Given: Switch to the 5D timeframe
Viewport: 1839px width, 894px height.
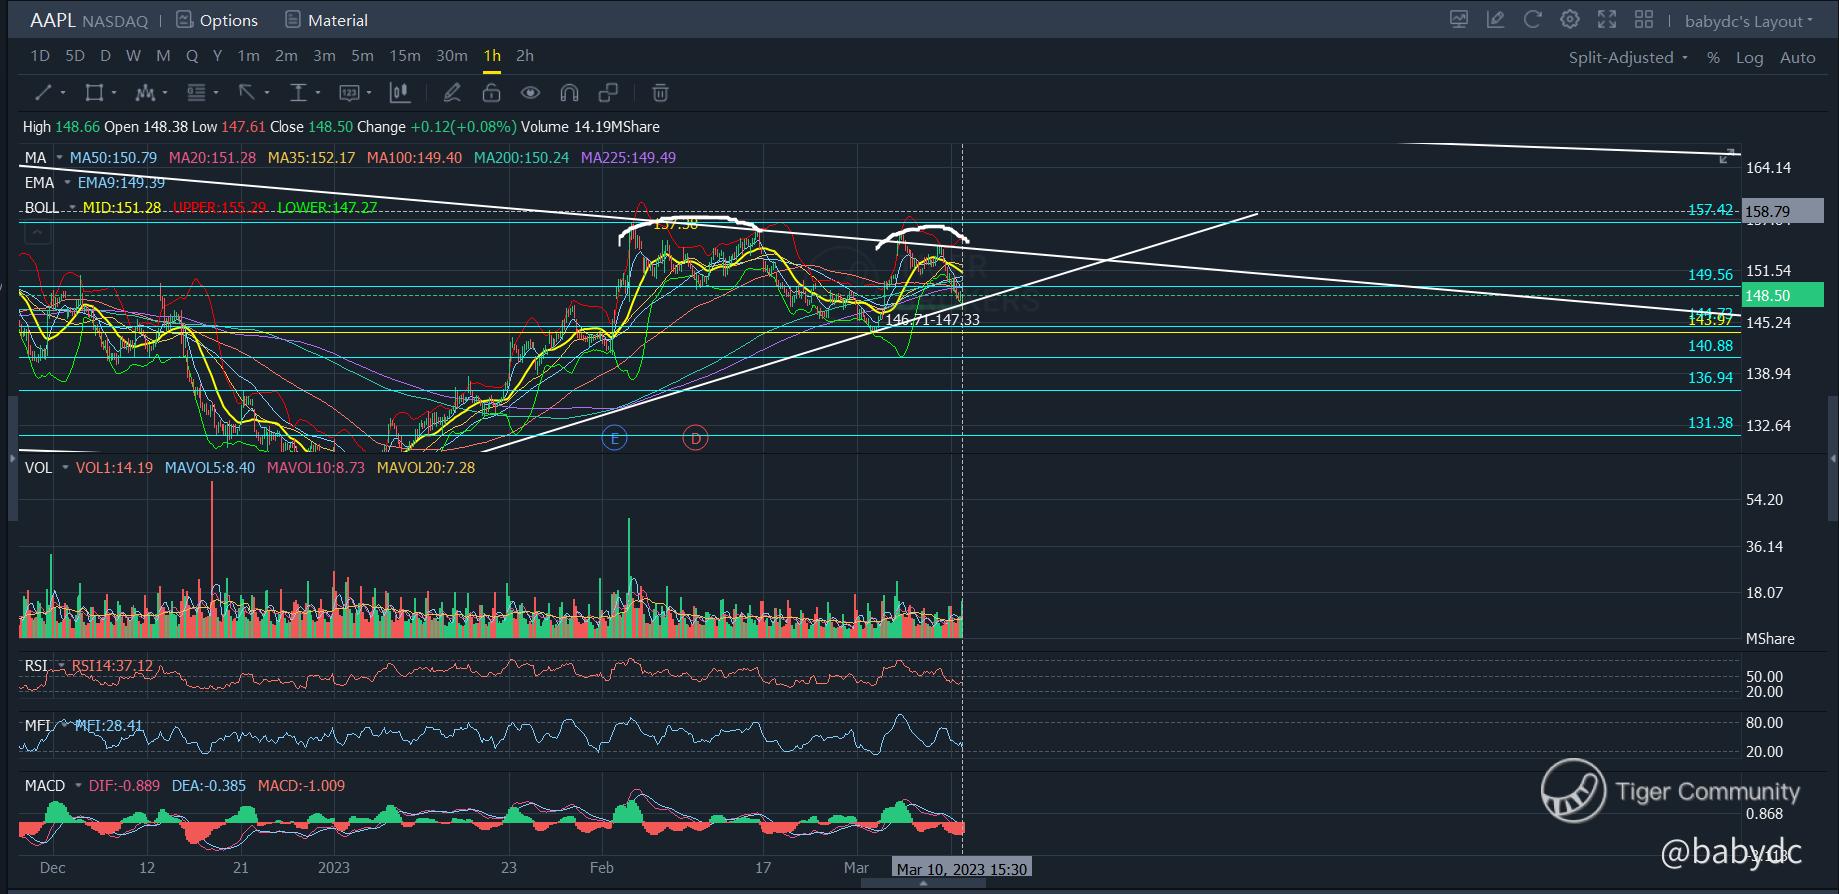Looking at the screenshot, I should pyautogui.click(x=75, y=56).
